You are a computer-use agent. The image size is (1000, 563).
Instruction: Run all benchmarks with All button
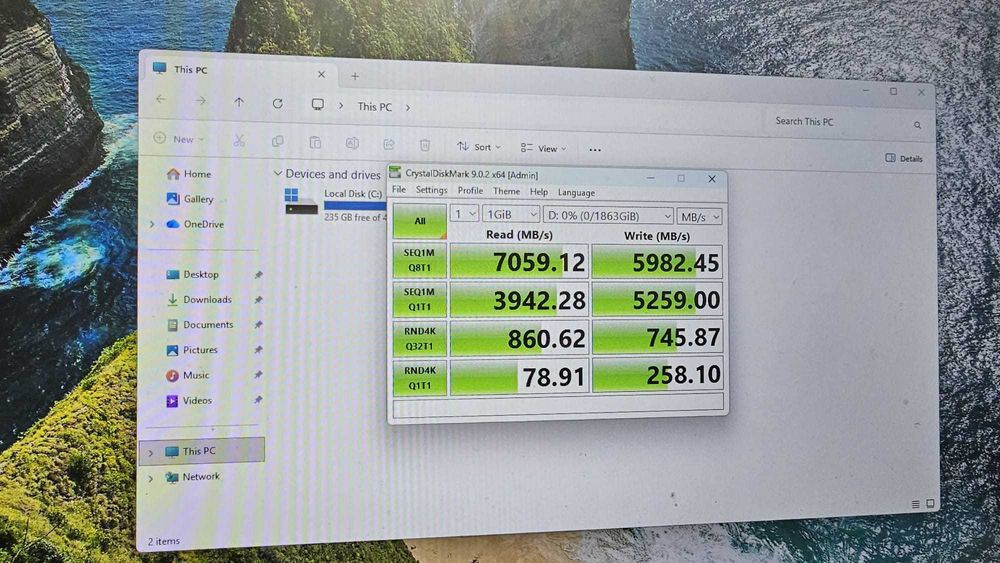(420, 221)
